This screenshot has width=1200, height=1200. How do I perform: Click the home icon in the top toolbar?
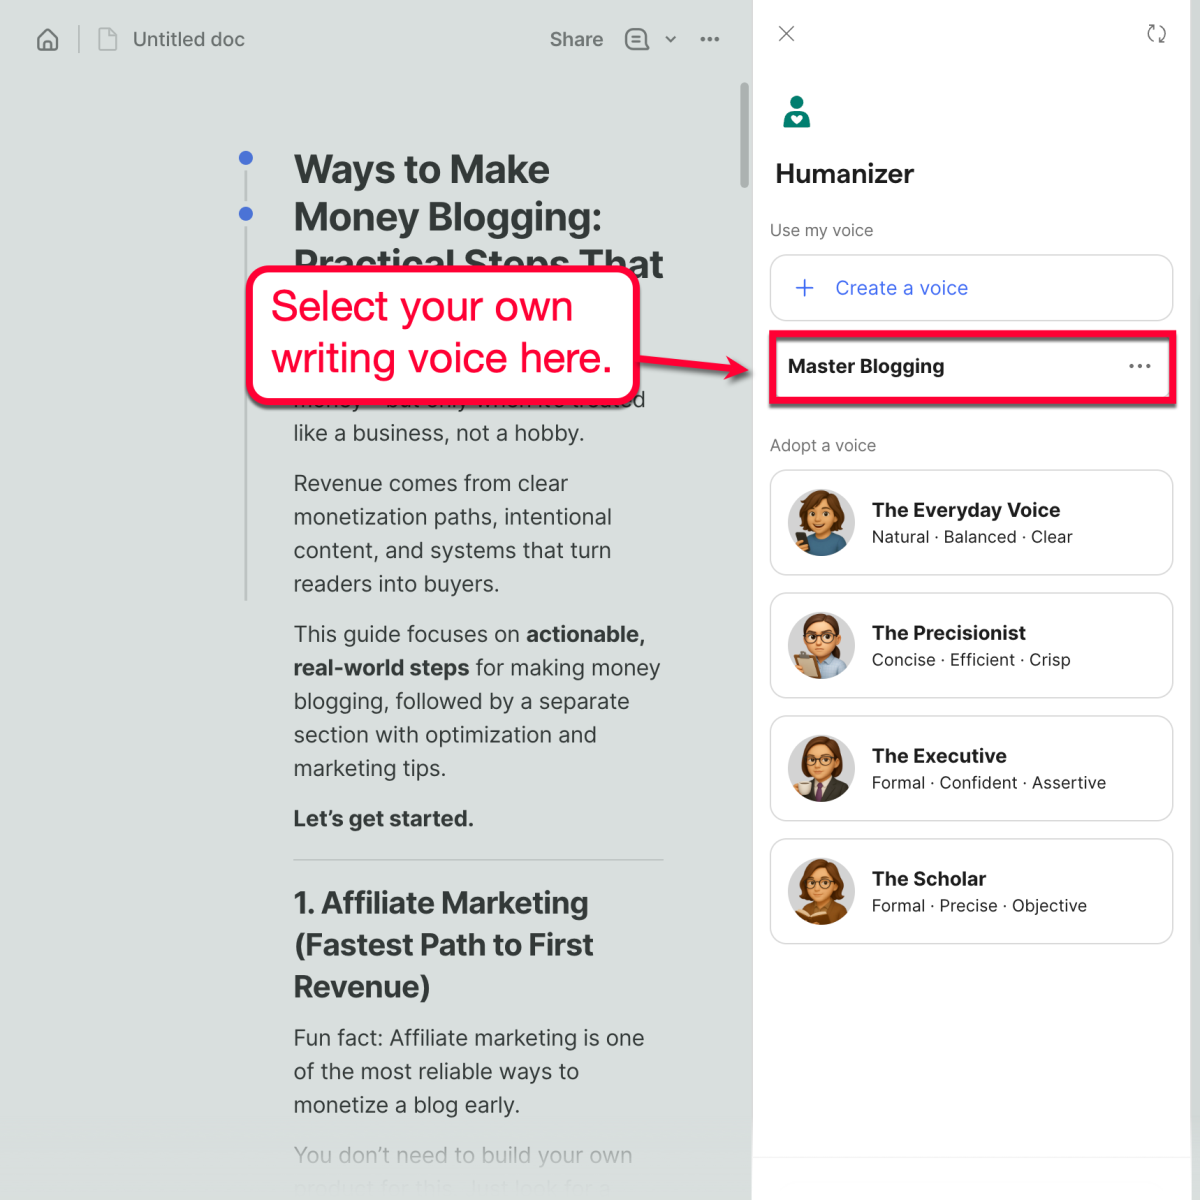[47, 39]
